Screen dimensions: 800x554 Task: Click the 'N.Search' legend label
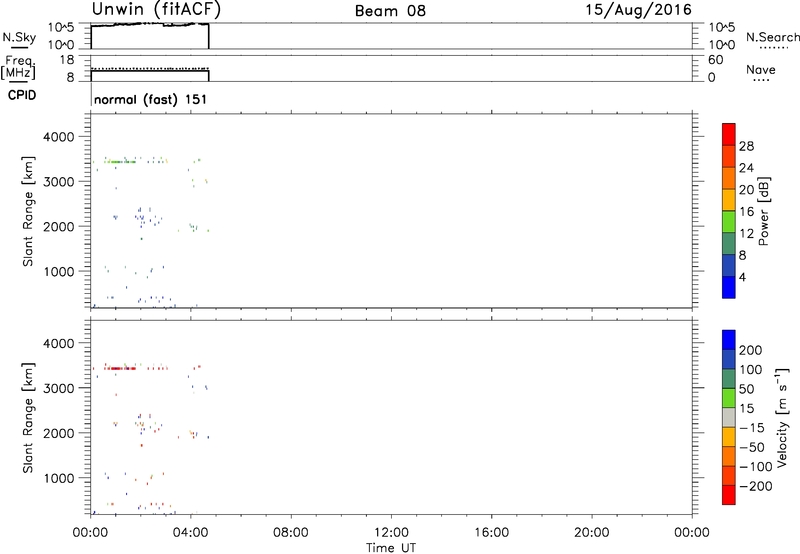click(x=772, y=37)
